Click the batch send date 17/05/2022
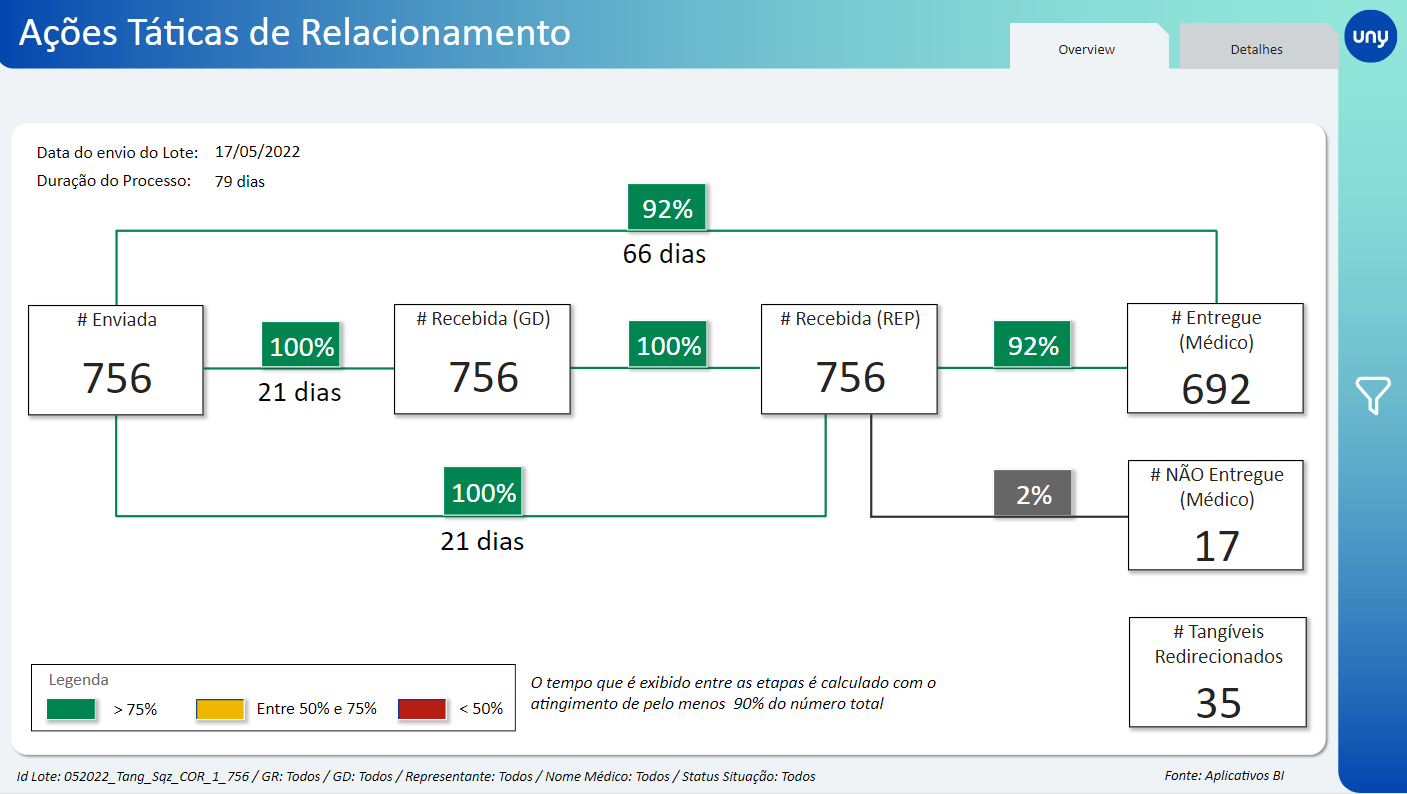Screen dimensions: 1407x794 pos(257,152)
